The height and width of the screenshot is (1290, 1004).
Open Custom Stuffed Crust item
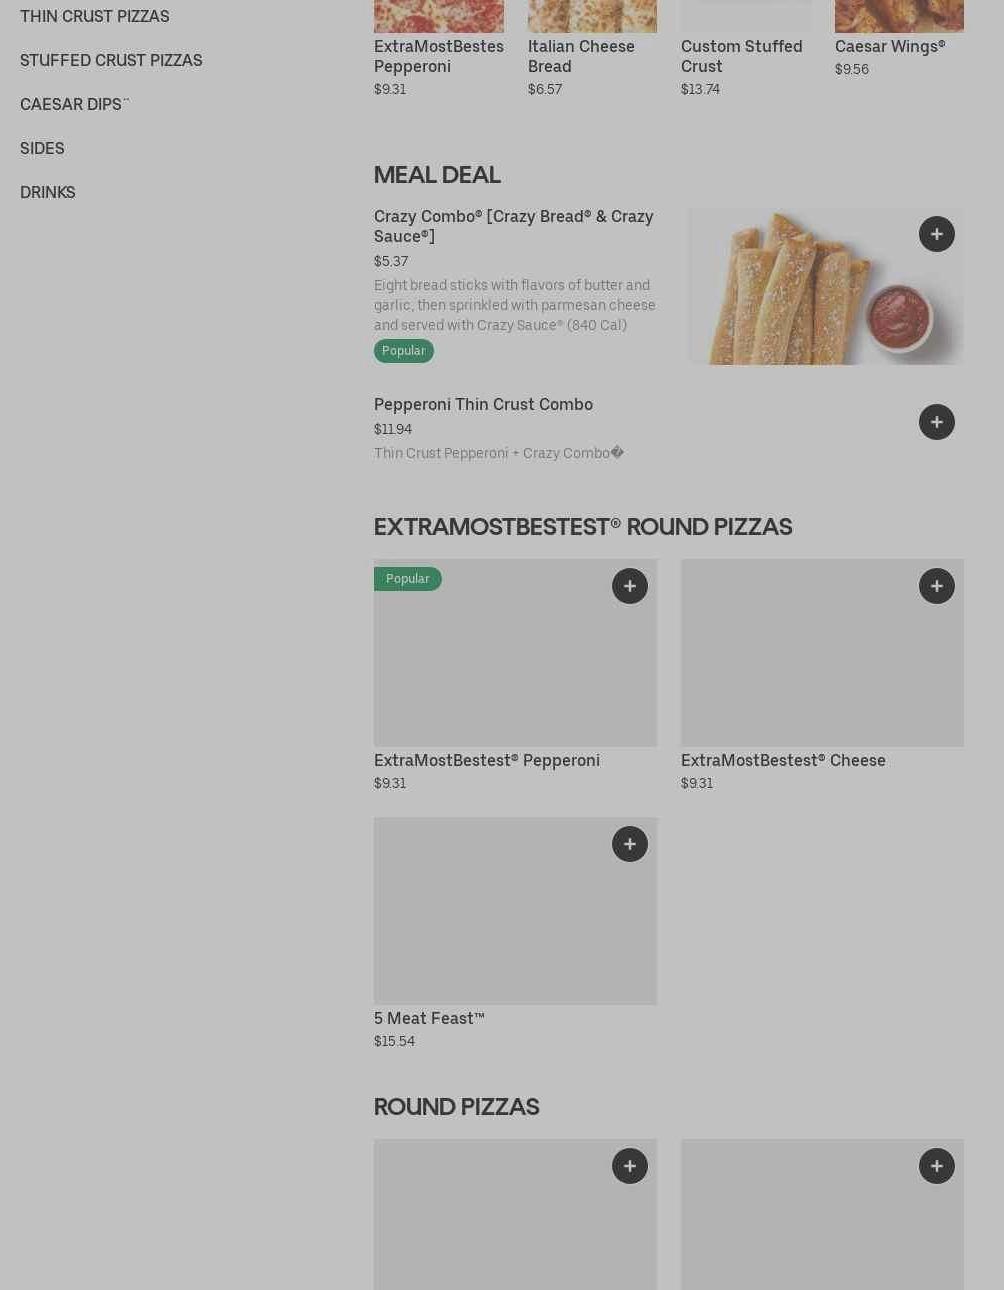tap(741, 56)
